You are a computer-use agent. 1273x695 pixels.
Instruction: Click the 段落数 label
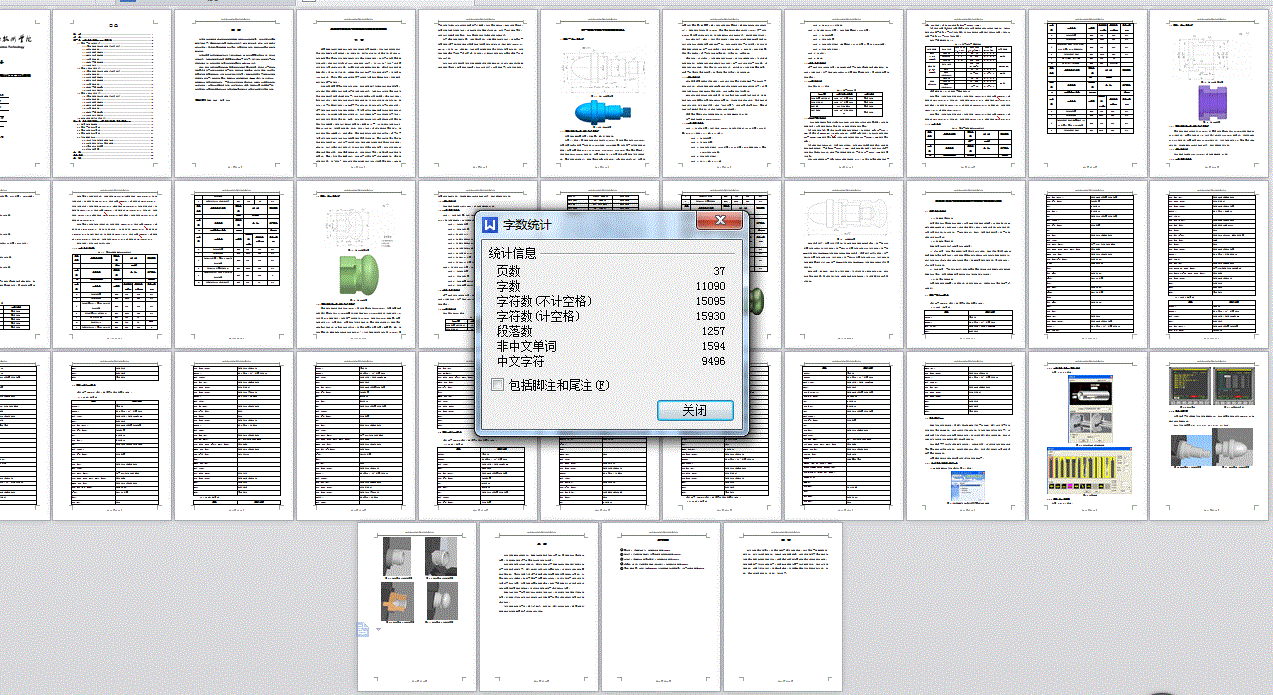(515, 331)
